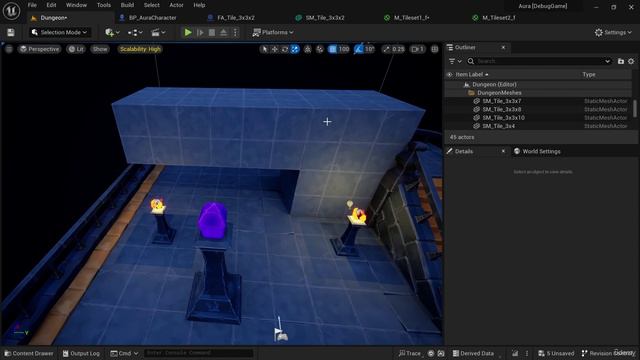Choose the Translate gizmo tool
Image resolution: width=640 pixels, height=360 pixels.
pos(275,49)
